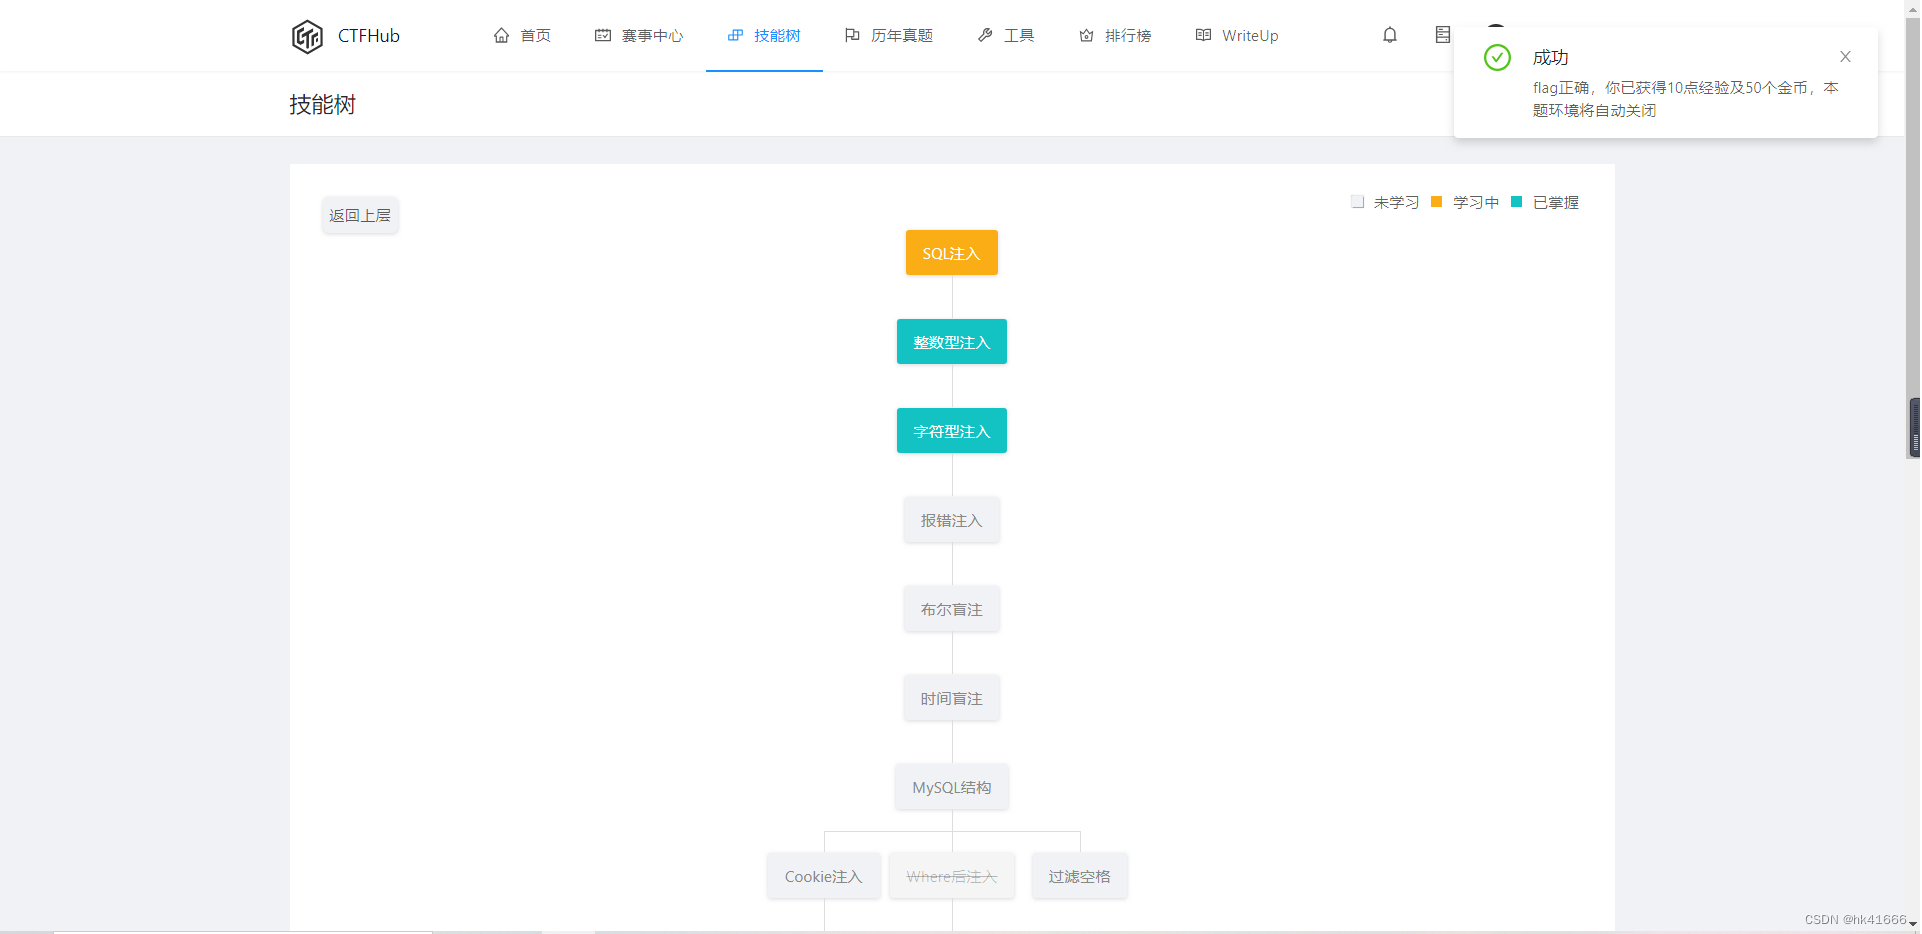The height and width of the screenshot is (934, 1922).
Task: Open the Cookie注入 node
Action: (x=823, y=875)
